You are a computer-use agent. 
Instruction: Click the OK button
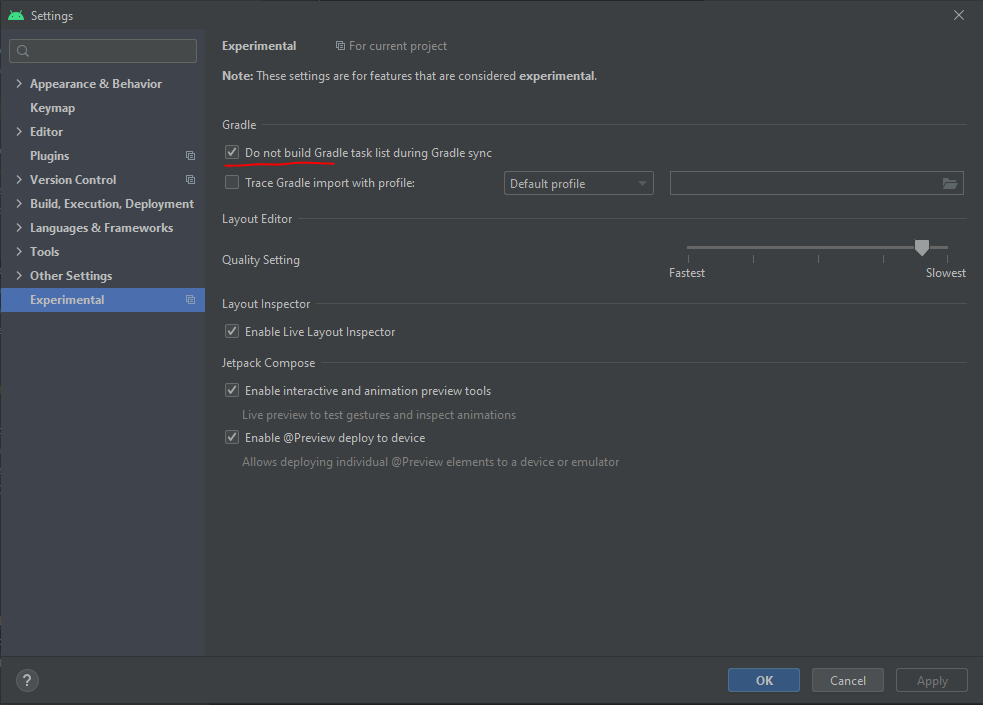click(763, 680)
